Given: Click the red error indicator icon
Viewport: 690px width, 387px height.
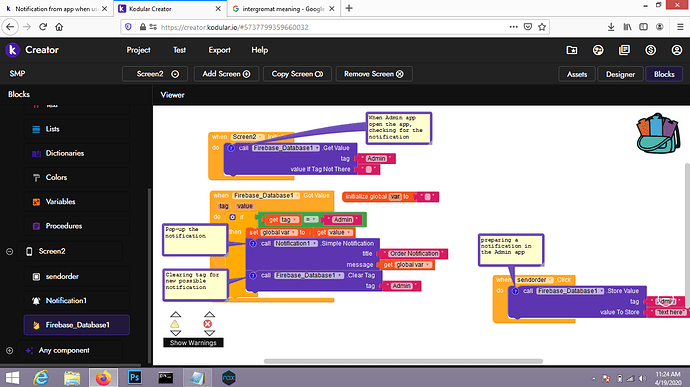Looking at the screenshot, I should (208, 324).
